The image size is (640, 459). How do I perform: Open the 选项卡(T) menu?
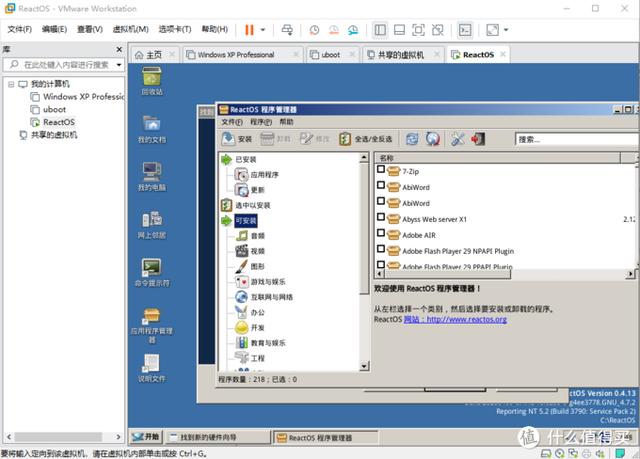pos(175,29)
